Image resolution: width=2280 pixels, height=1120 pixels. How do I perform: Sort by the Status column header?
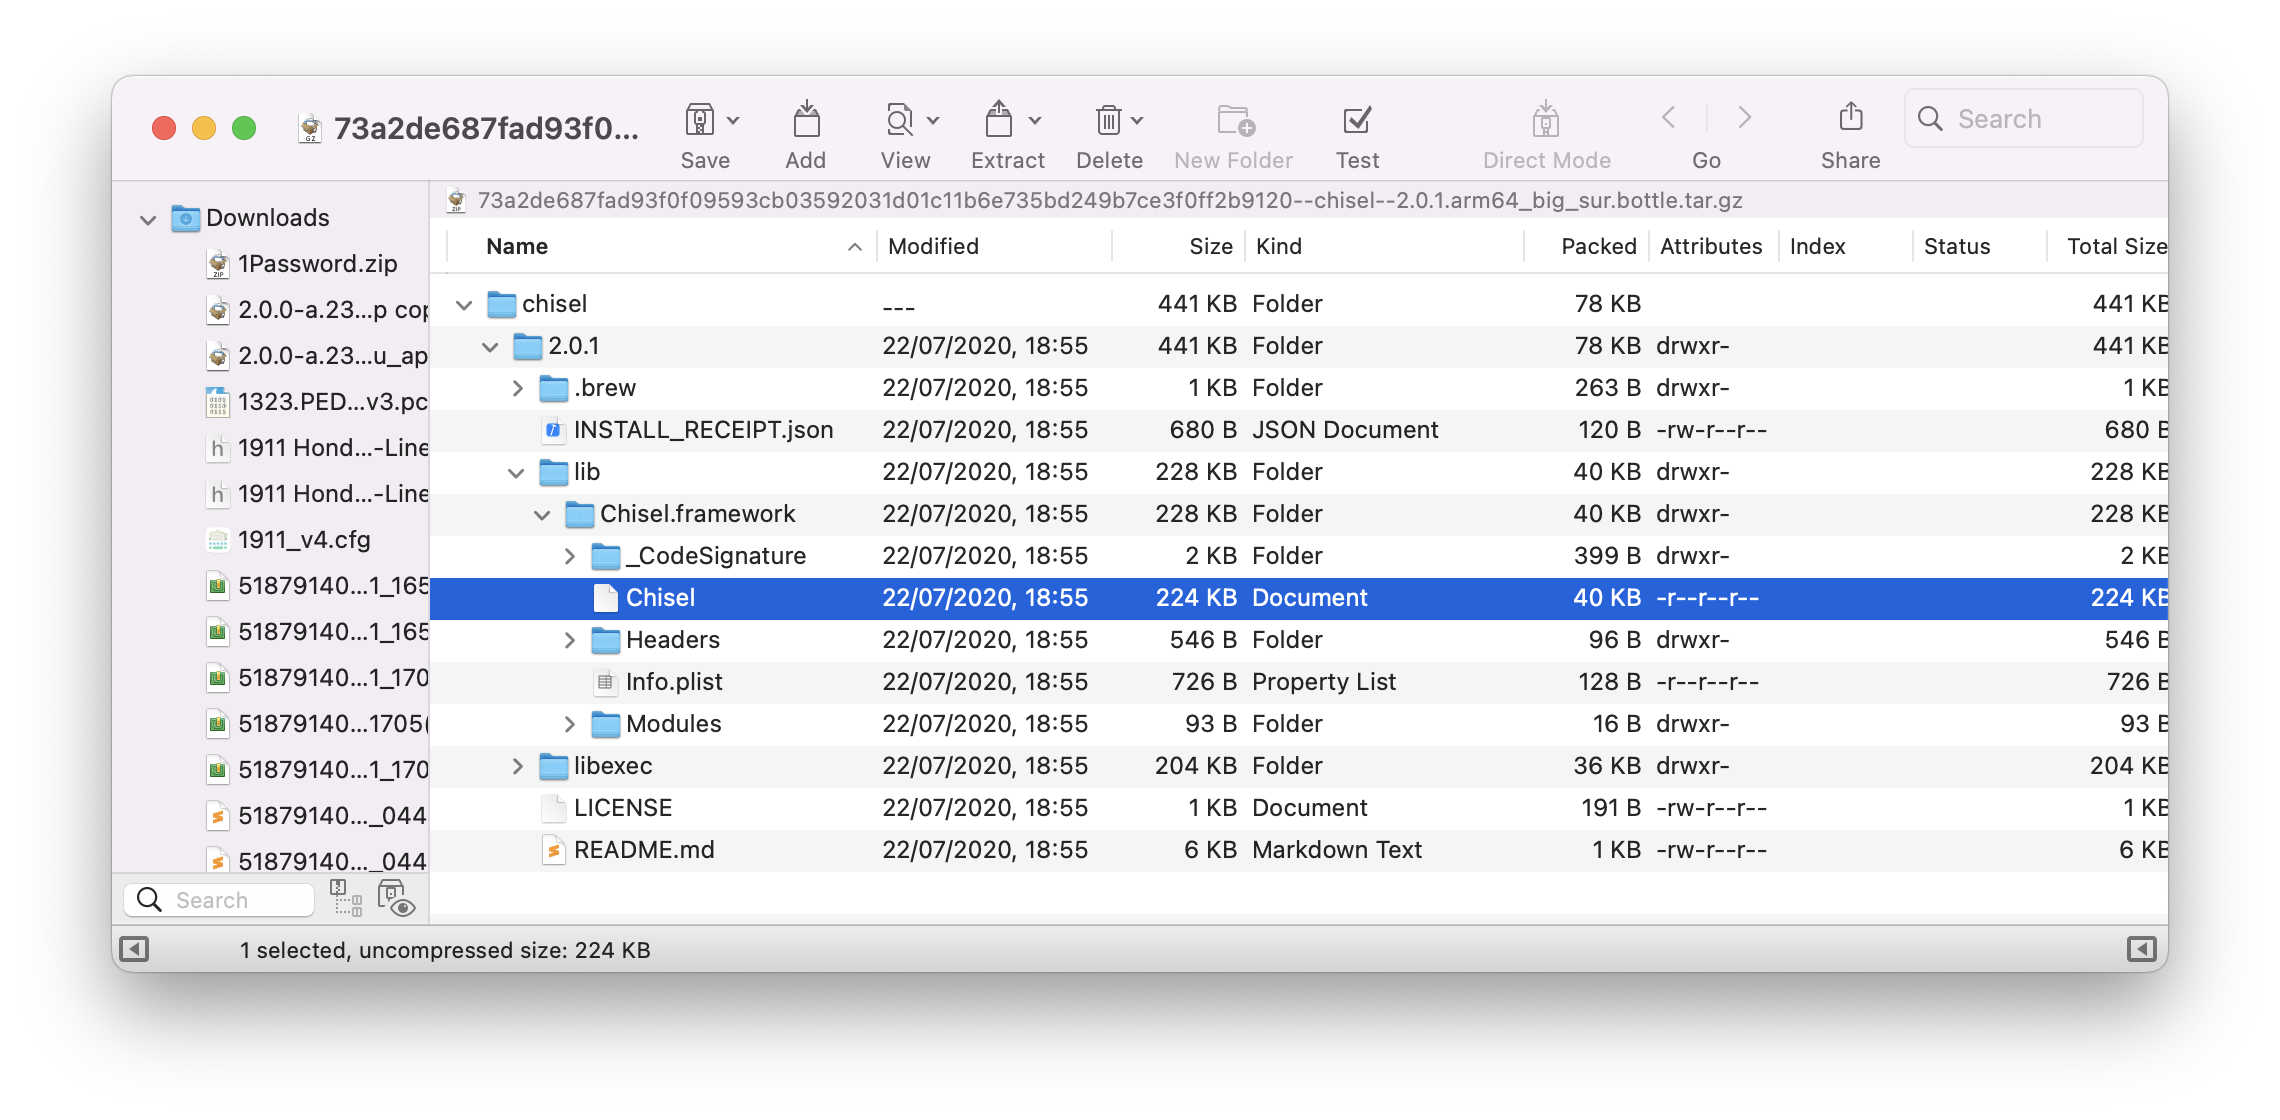pyautogui.click(x=1980, y=246)
